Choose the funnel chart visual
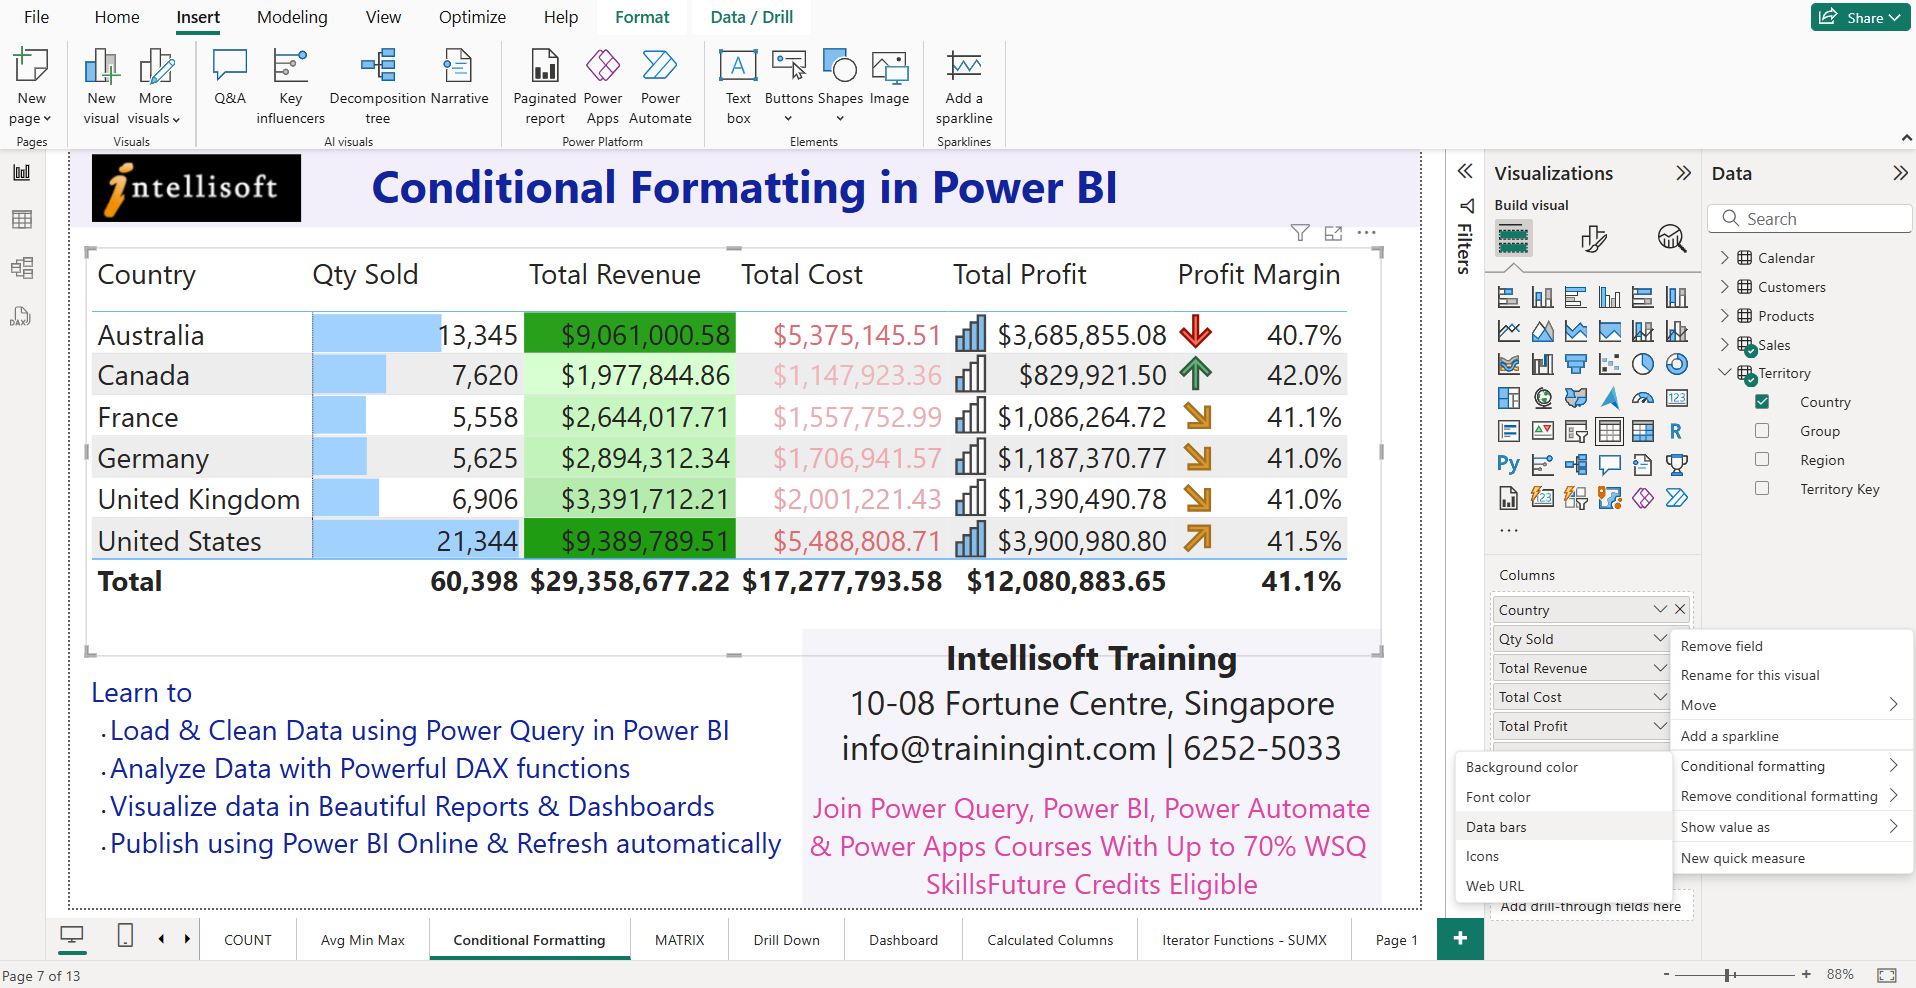 (1576, 364)
